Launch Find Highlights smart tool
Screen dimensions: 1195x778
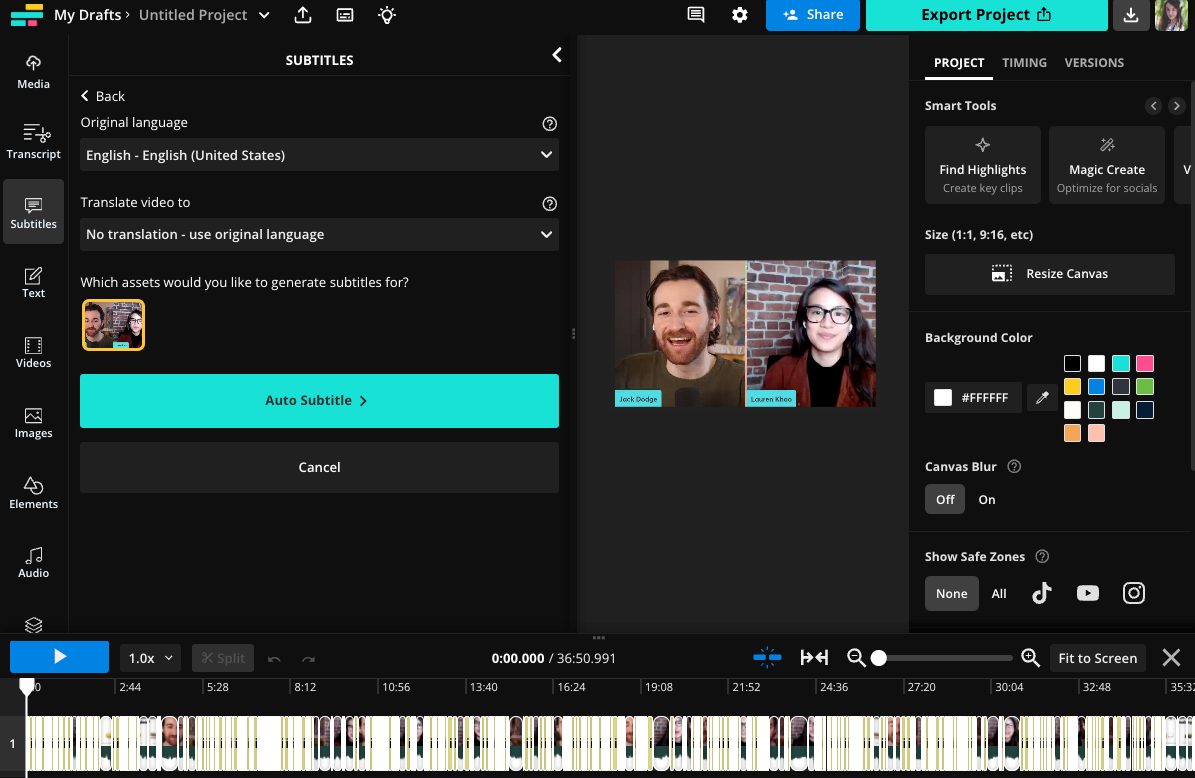tap(982, 164)
